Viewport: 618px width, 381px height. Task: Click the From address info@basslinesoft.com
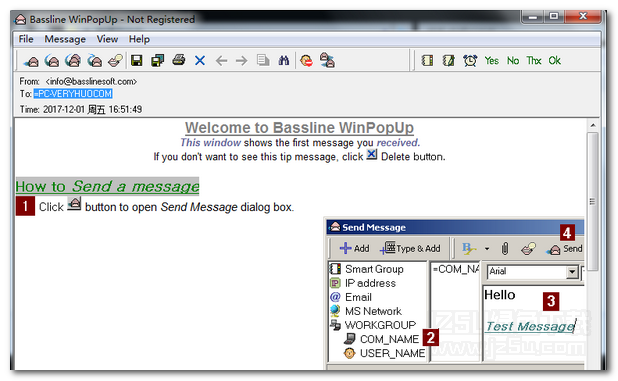[91, 82]
